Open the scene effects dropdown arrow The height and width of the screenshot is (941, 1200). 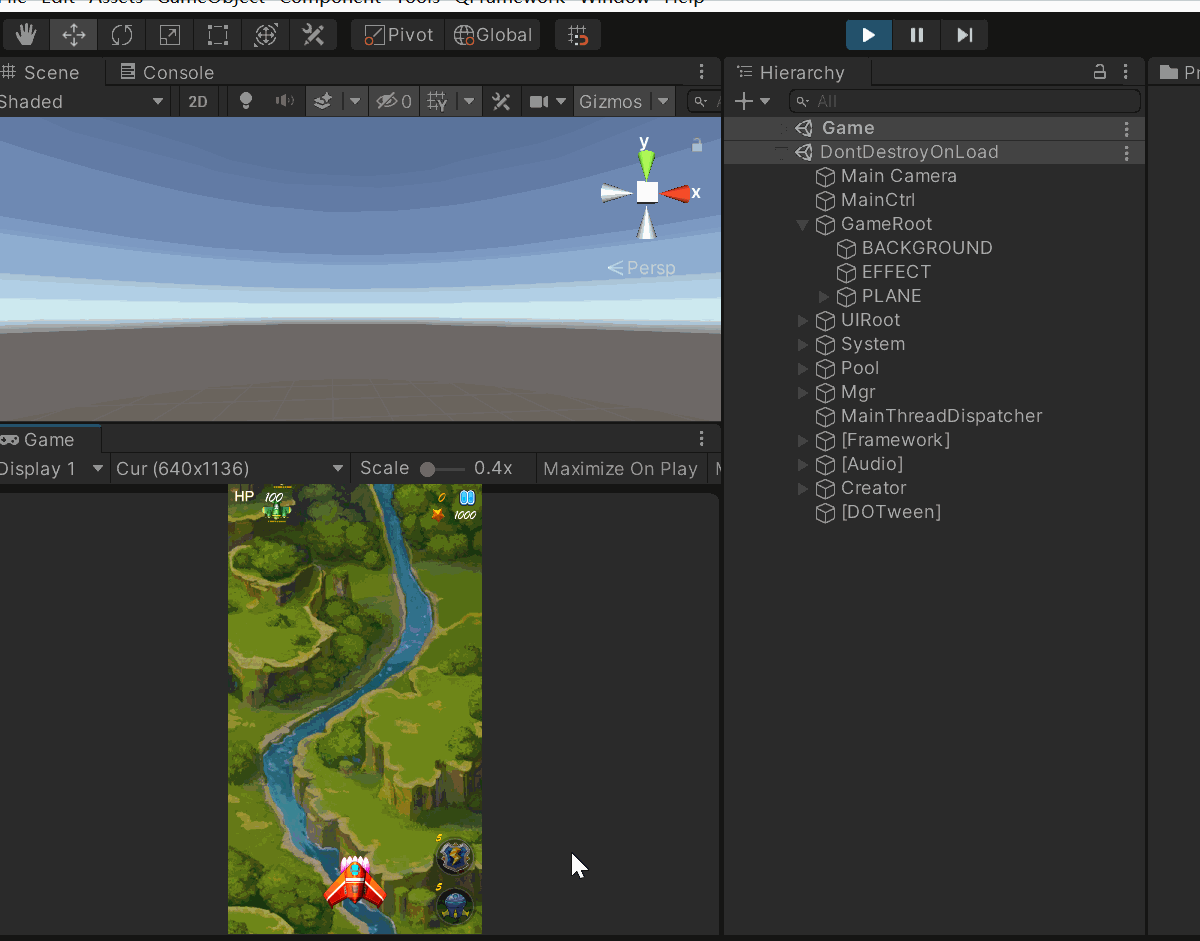click(x=355, y=101)
